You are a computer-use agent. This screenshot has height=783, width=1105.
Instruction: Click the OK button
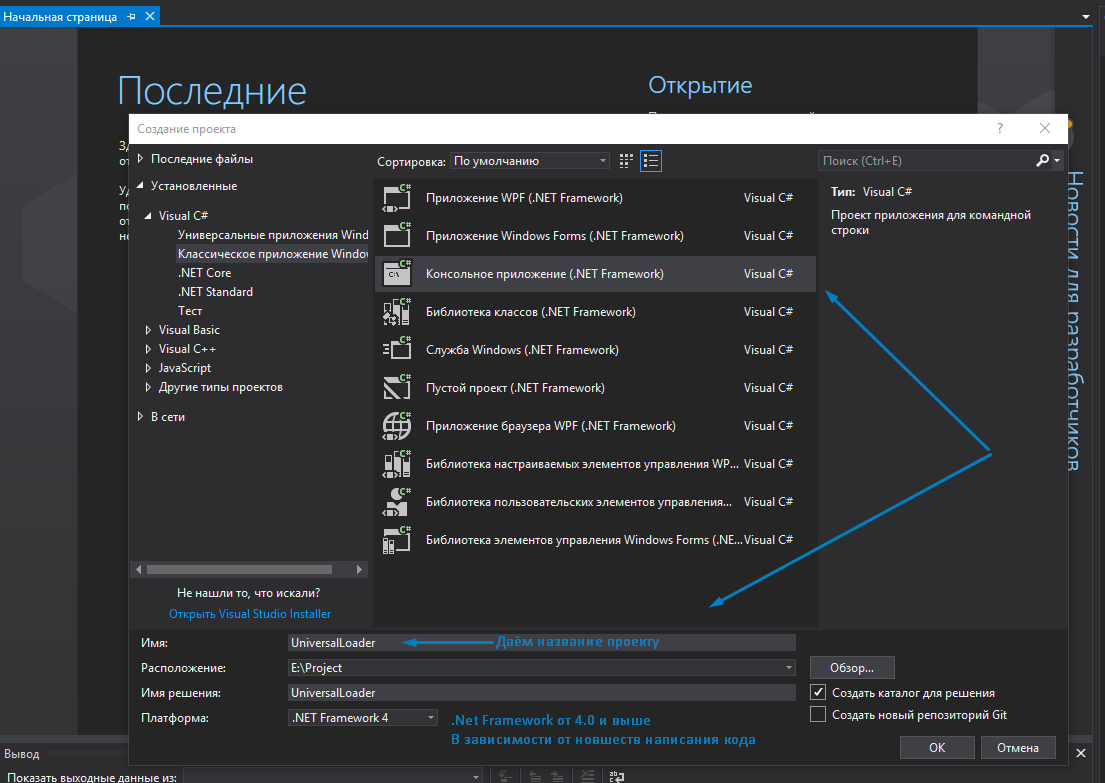pyautogui.click(x=937, y=748)
